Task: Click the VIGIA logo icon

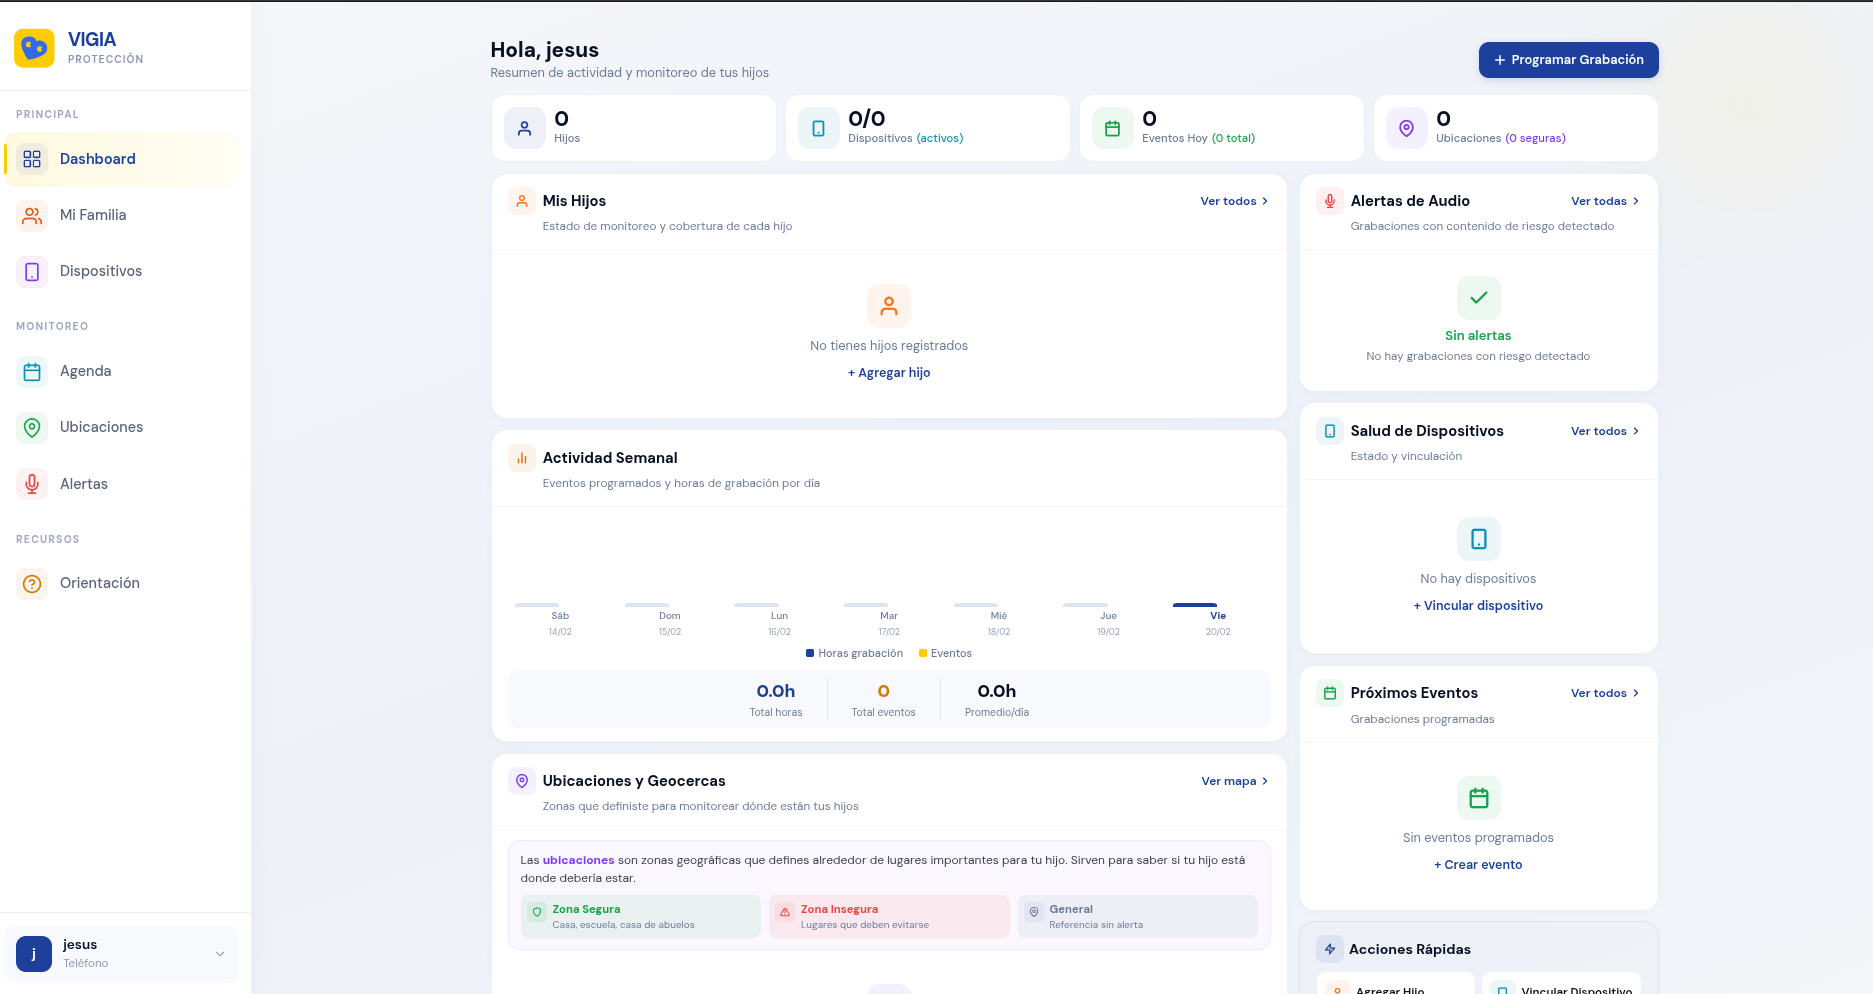Action: click(x=34, y=48)
